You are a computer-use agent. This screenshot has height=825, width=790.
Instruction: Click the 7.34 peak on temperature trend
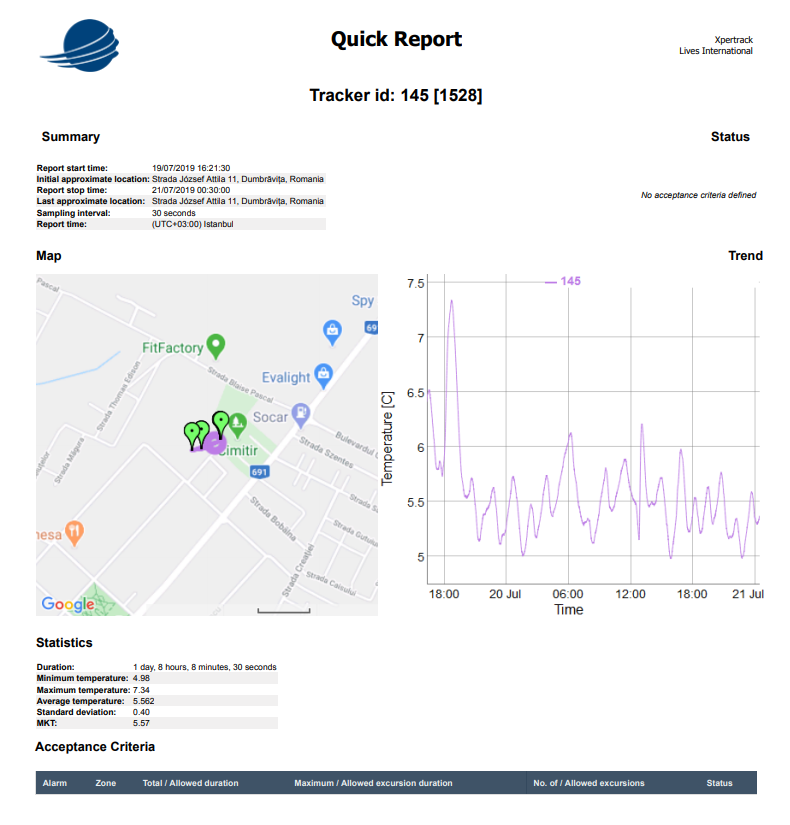click(x=452, y=300)
